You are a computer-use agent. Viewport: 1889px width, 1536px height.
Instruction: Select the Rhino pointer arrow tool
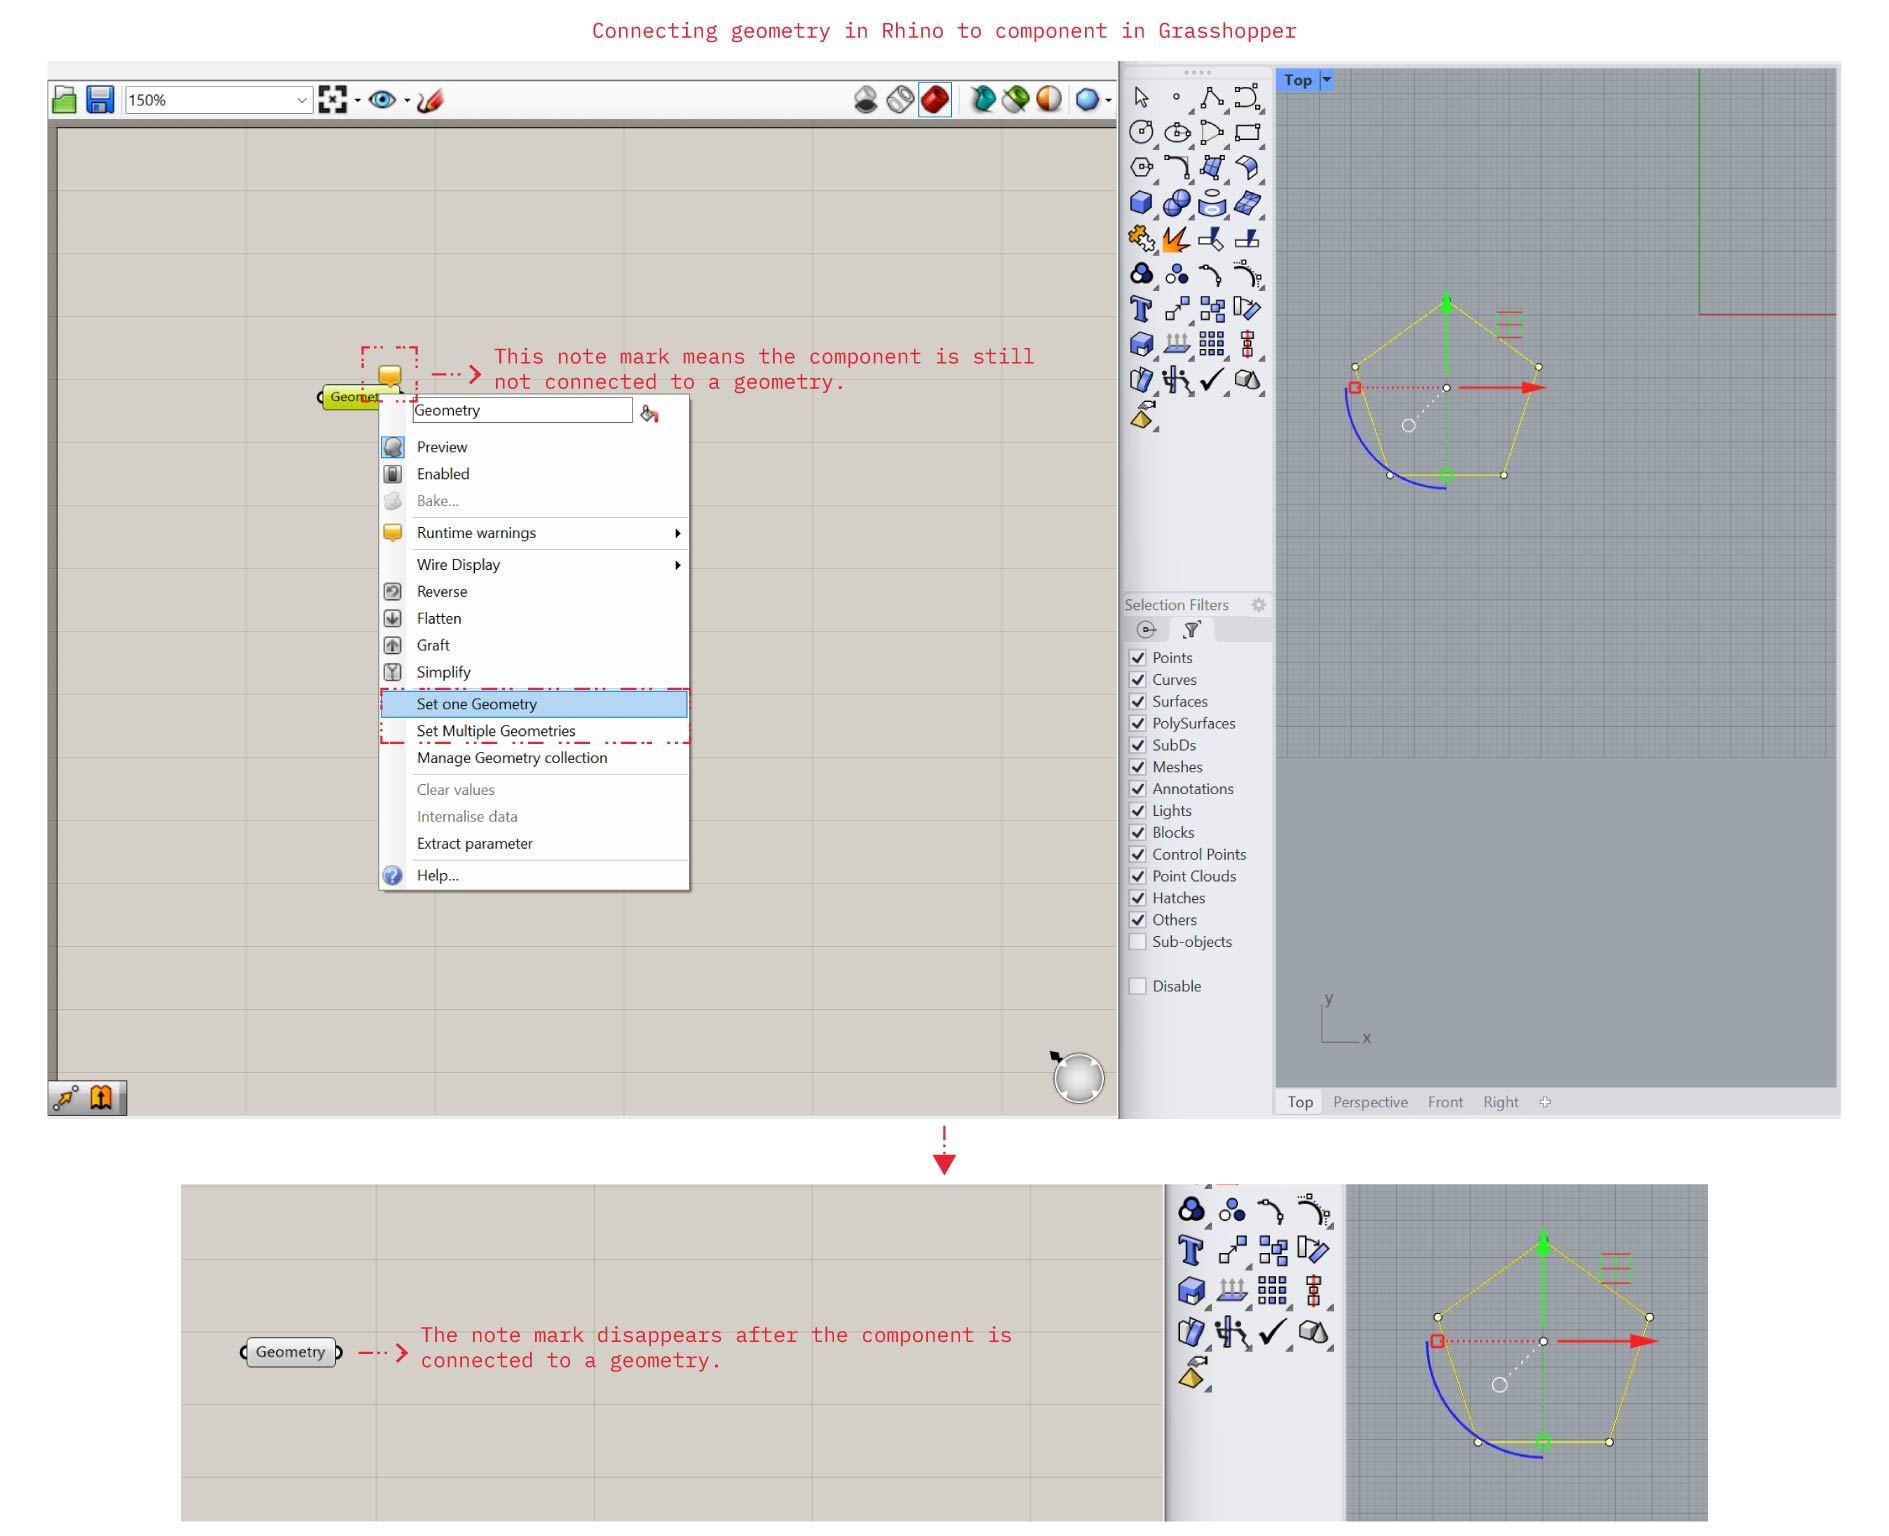click(1141, 97)
